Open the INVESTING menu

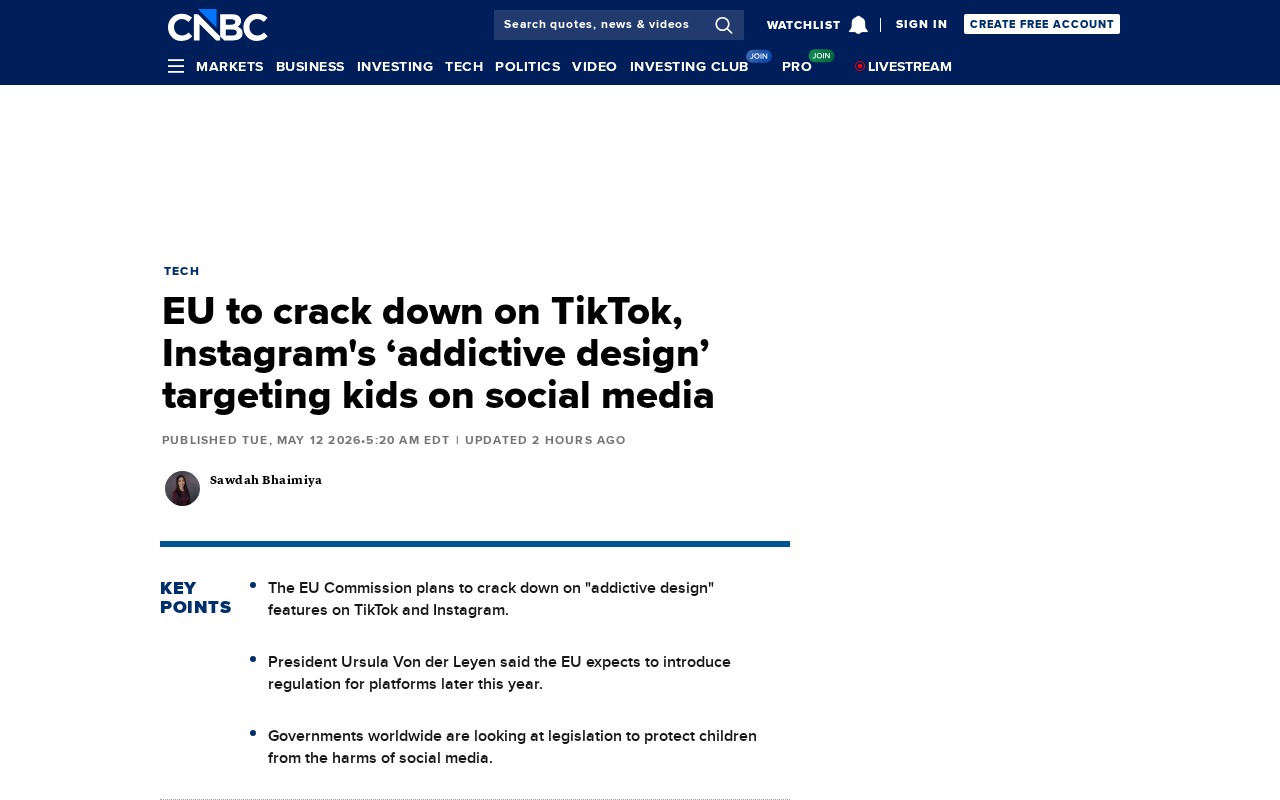pyautogui.click(x=395, y=66)
